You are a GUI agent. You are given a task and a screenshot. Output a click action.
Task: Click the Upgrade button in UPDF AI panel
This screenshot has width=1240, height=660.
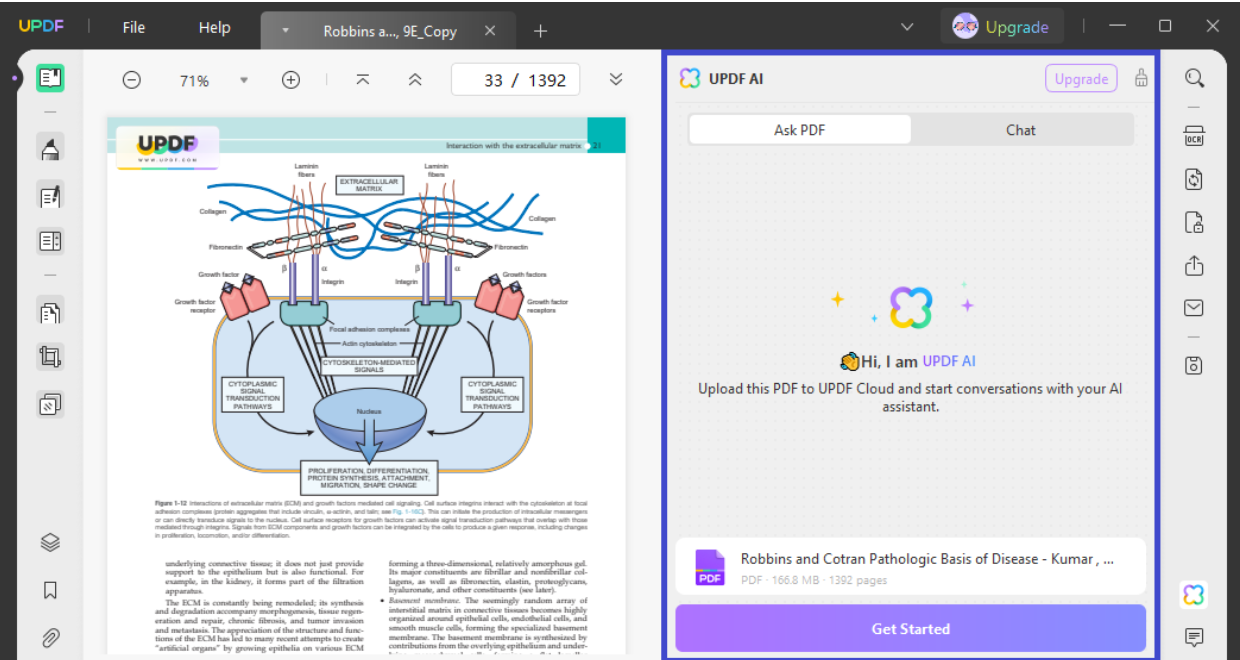1081,79
